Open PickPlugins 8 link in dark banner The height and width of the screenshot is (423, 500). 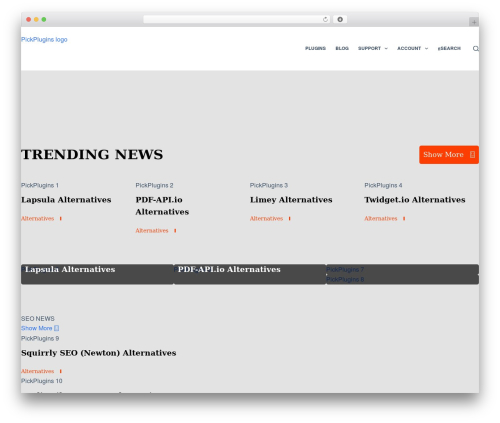pyautogui.click(x=345, y=279)
